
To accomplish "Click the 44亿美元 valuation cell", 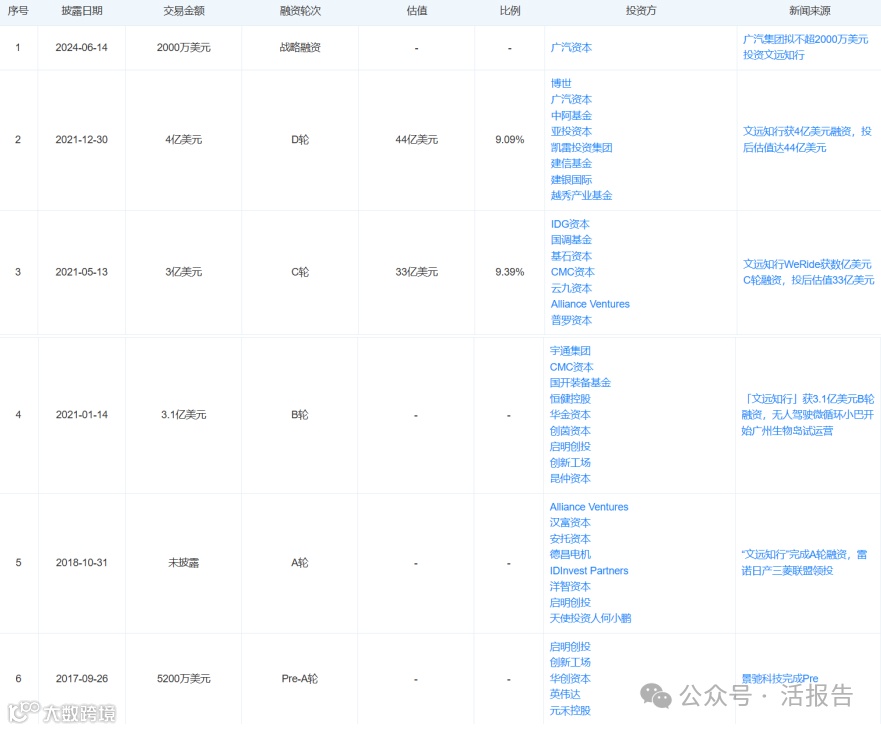I will pyautogui.click(x=416, y=139).
